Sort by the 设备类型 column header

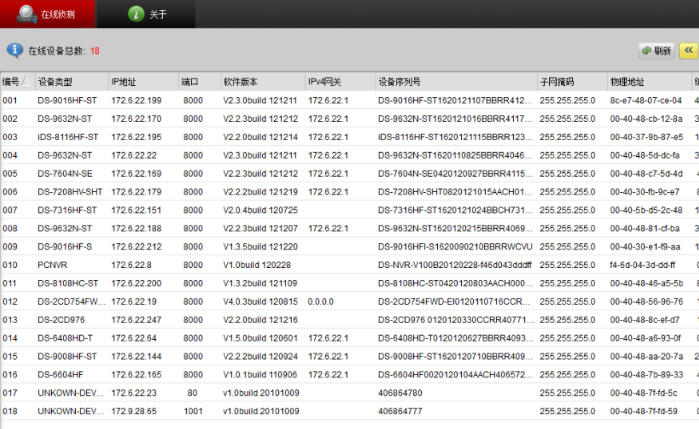(71, 82)
